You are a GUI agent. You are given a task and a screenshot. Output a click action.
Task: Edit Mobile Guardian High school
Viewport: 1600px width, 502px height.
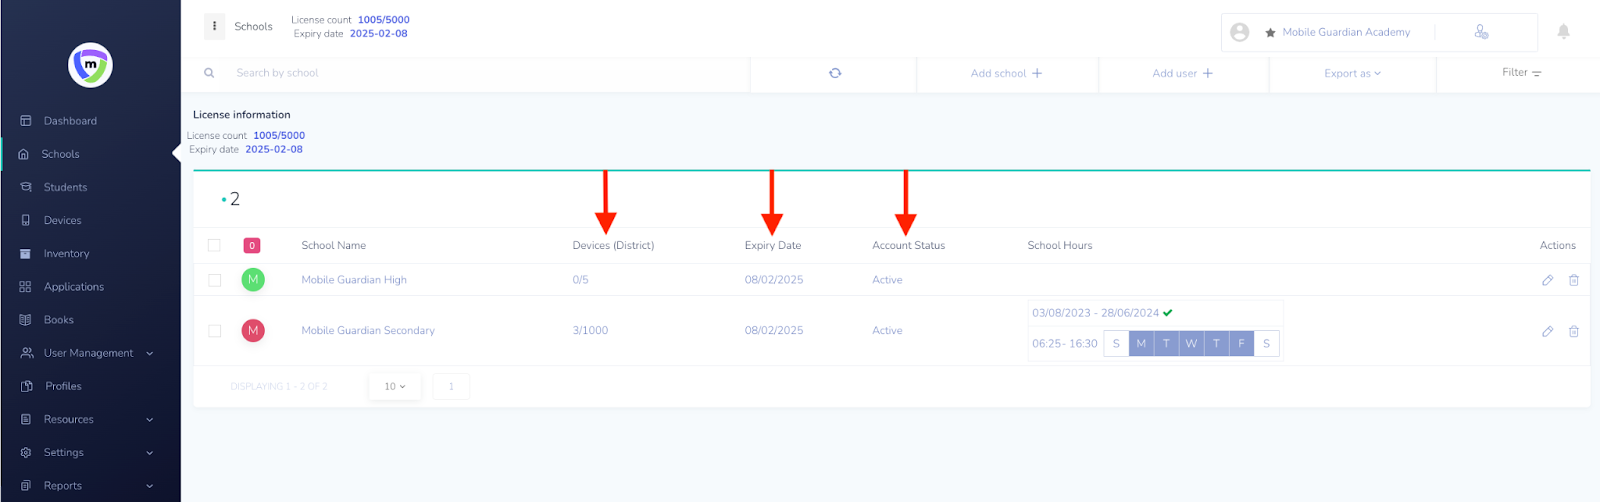tap(1547, 280)
